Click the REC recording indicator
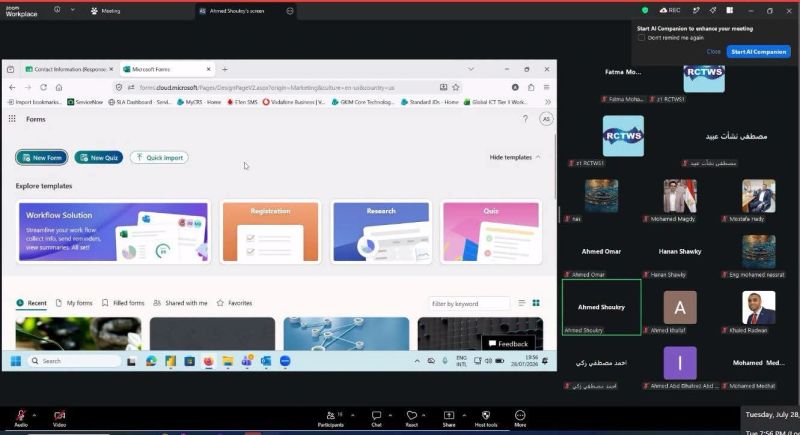This screenshot has width=800, height=435. pos(670,10)
